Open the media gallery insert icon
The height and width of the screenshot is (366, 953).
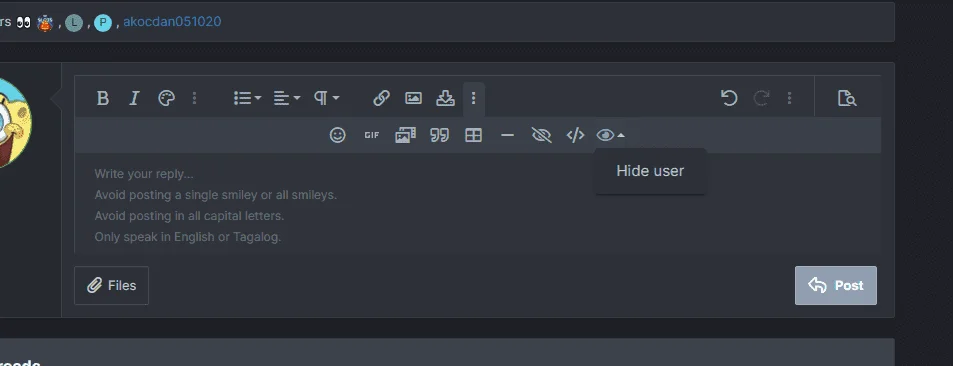pyautogui.click(x=405, y=135)
